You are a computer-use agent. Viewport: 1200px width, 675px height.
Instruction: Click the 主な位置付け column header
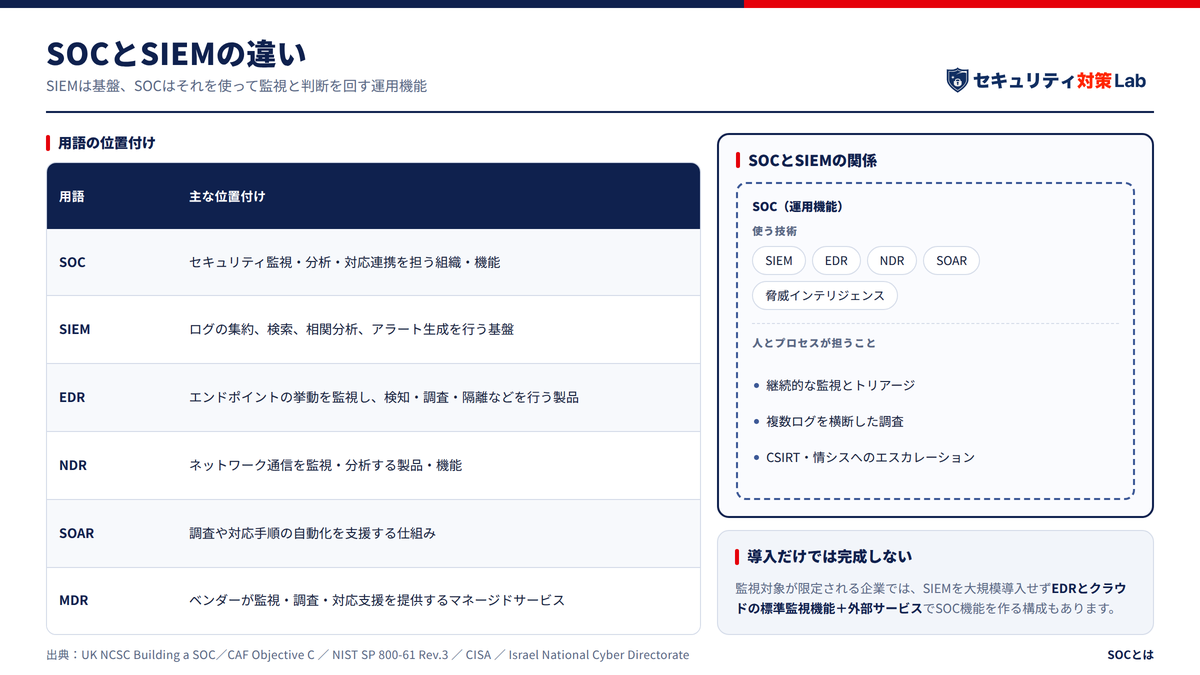[227, 197]
